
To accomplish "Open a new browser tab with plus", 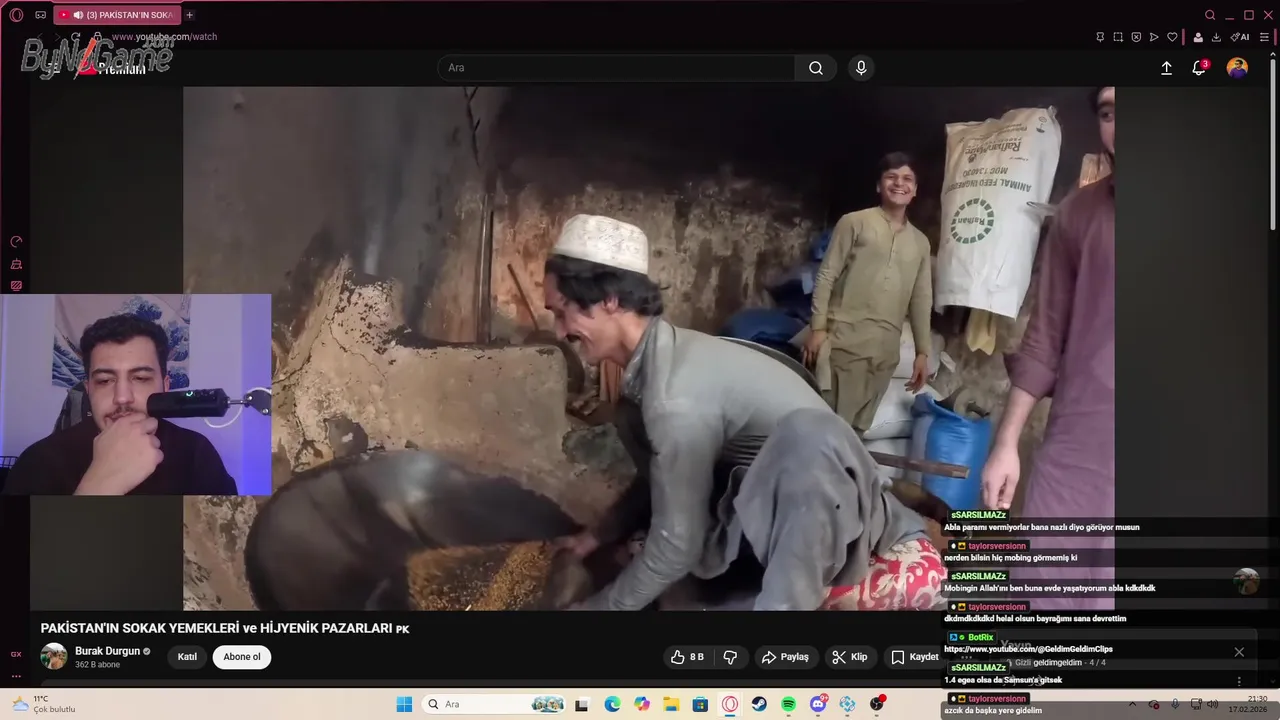I will [190, 15].
